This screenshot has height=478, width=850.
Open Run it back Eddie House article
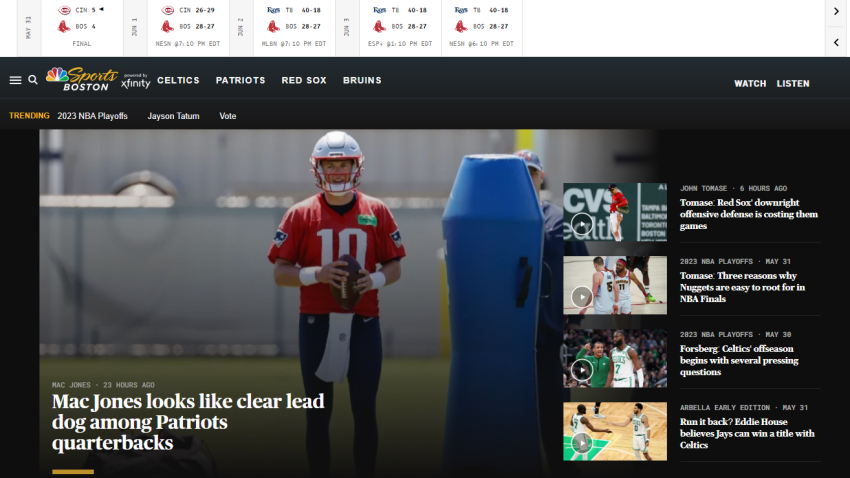pyautogui.click(x=747, y=434)
